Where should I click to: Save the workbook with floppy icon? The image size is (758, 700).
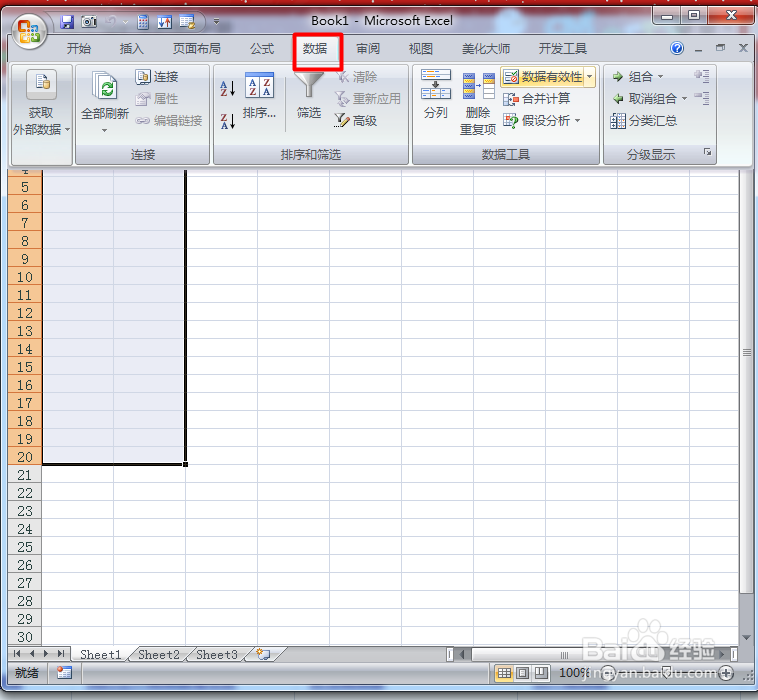(x=67, y=22)
